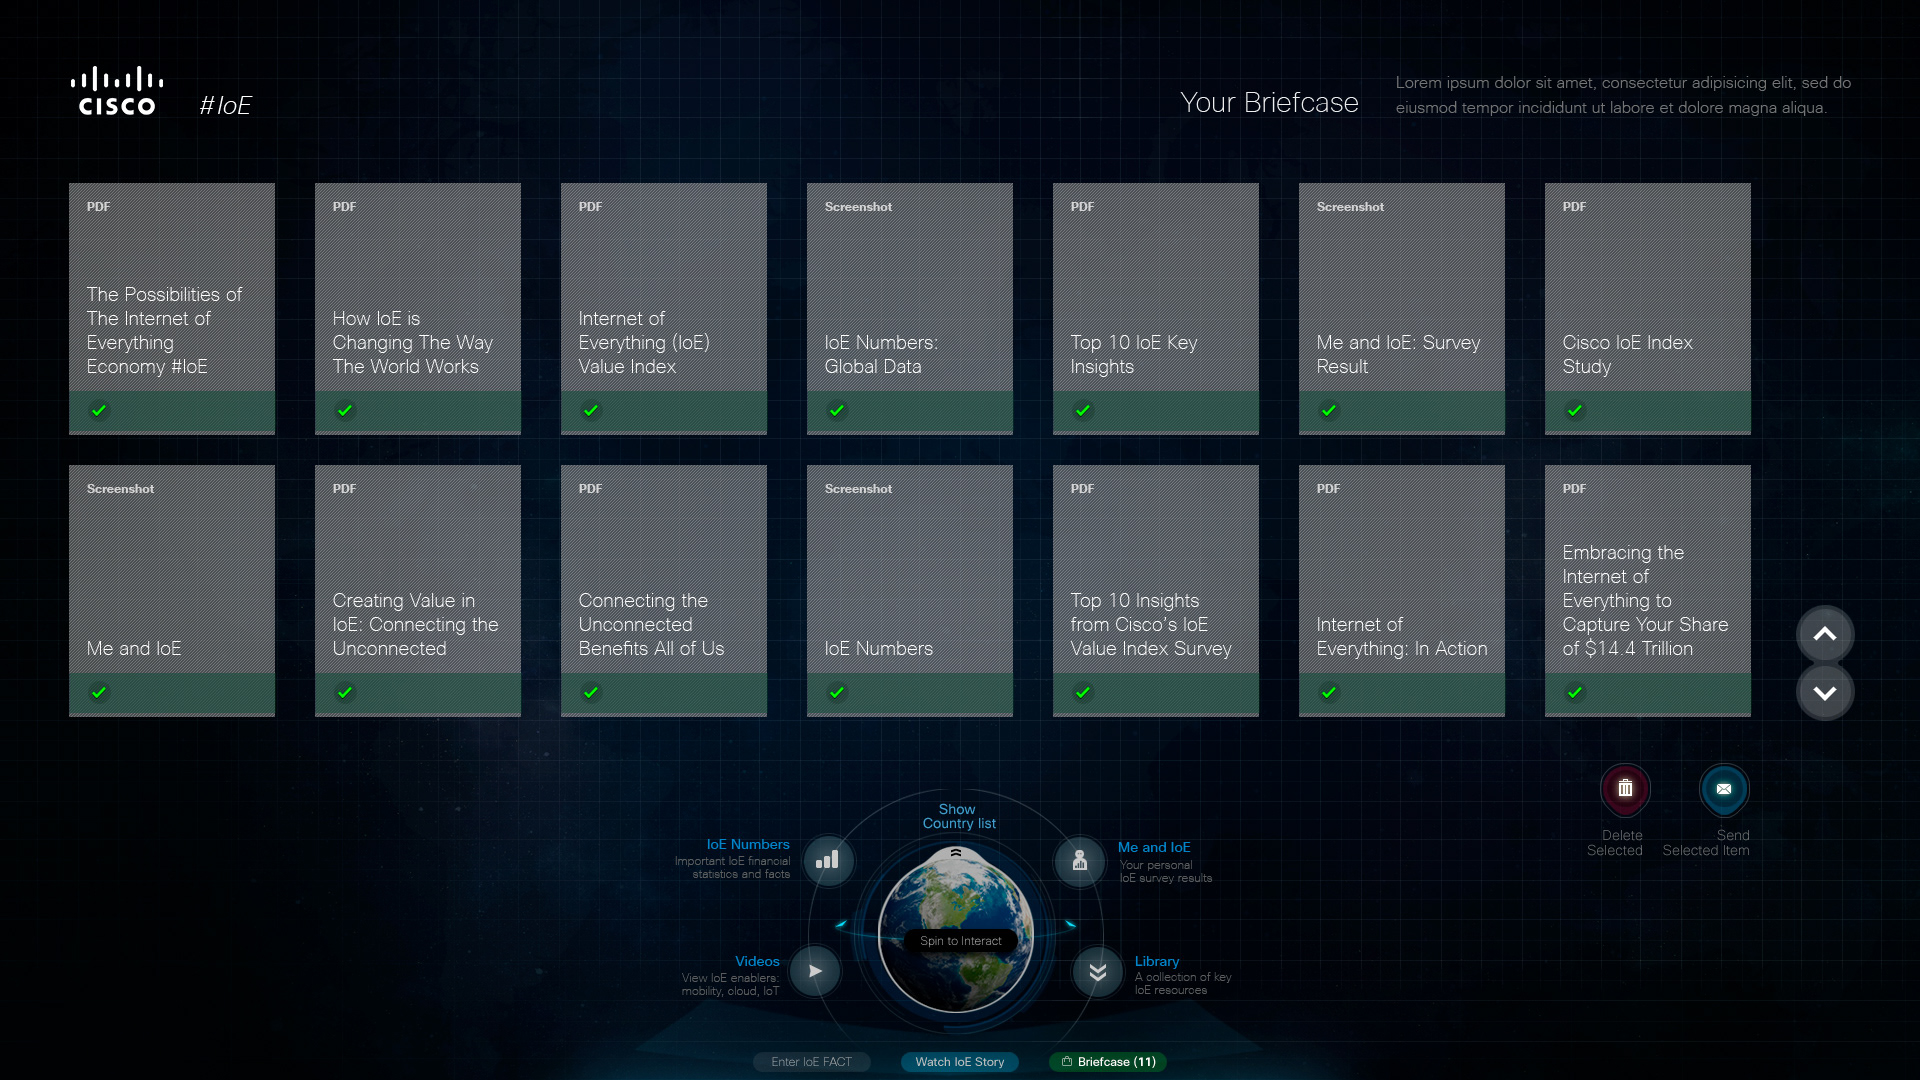The width and height of the screenshot is (1920, 1080).
Task: Click the Send Selected Item label
Action: [1706, 843]
